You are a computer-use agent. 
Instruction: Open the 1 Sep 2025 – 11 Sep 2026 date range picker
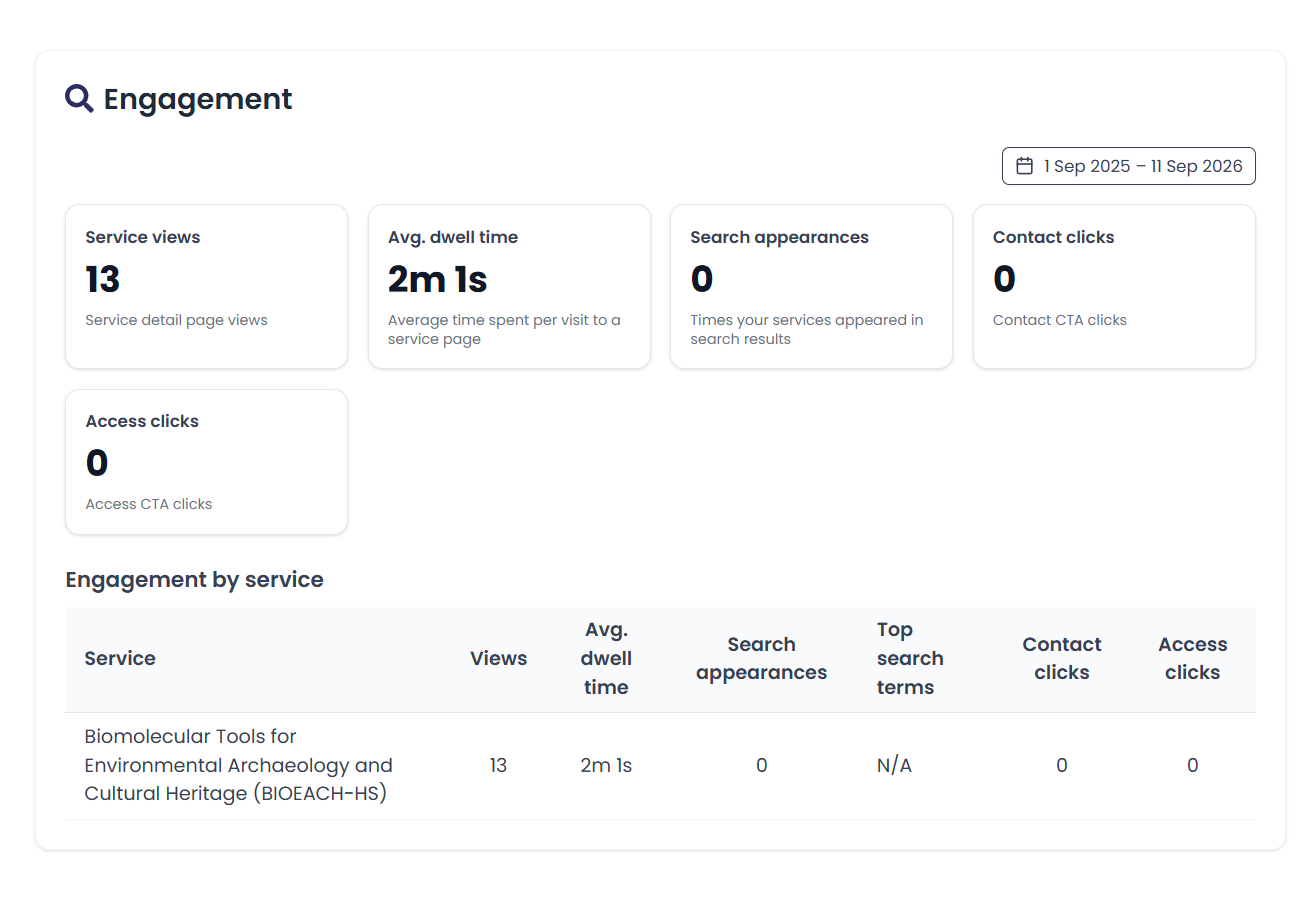tap(1128, 166)
